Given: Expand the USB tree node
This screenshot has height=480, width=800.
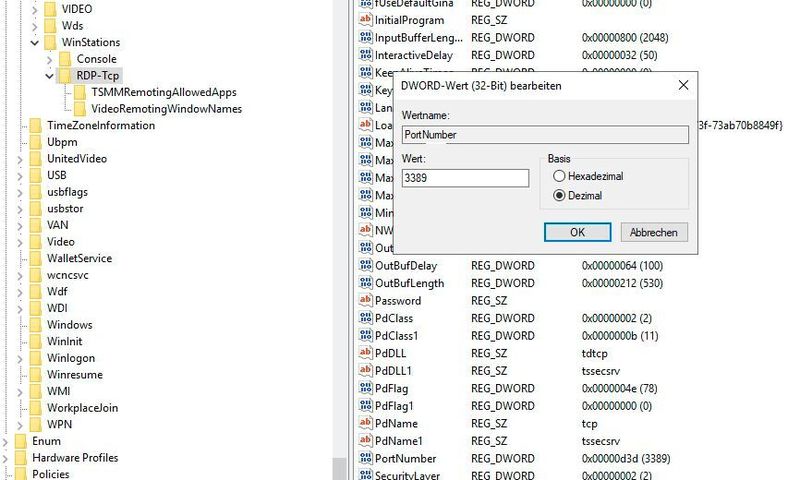Looking at the screenshot, I should click(20, 176).
